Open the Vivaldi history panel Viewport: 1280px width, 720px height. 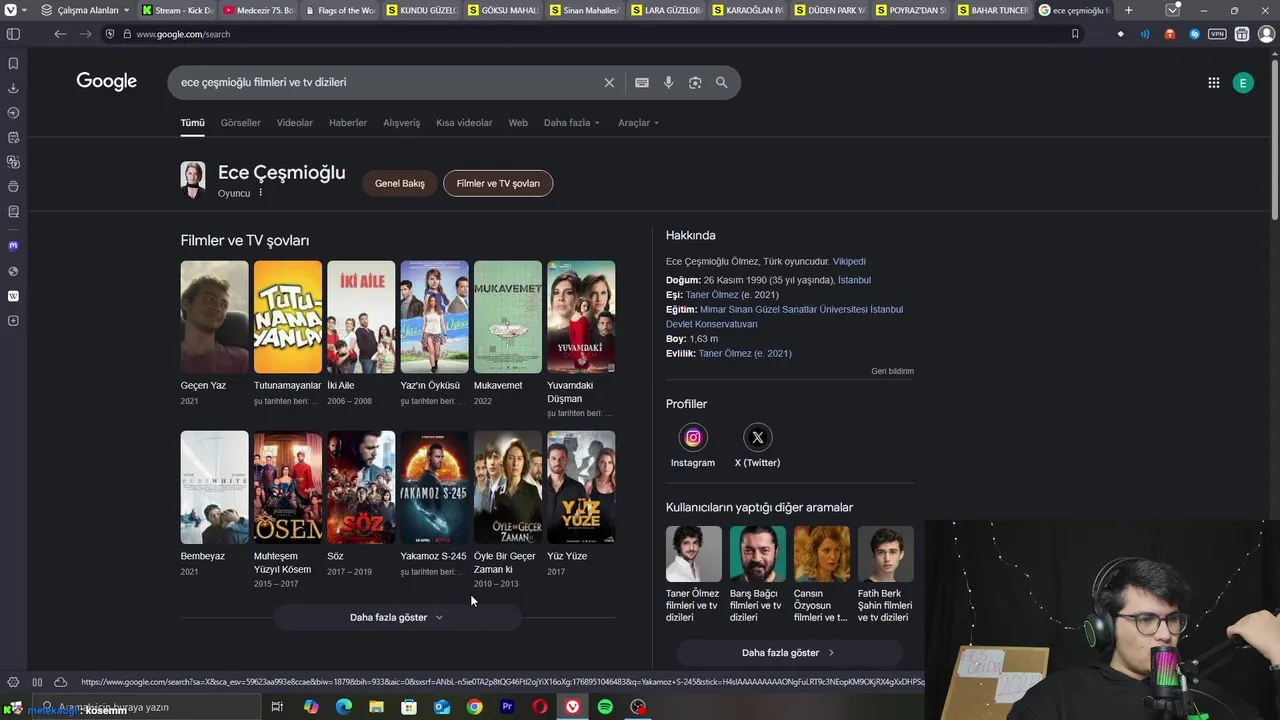coord(13,112)
